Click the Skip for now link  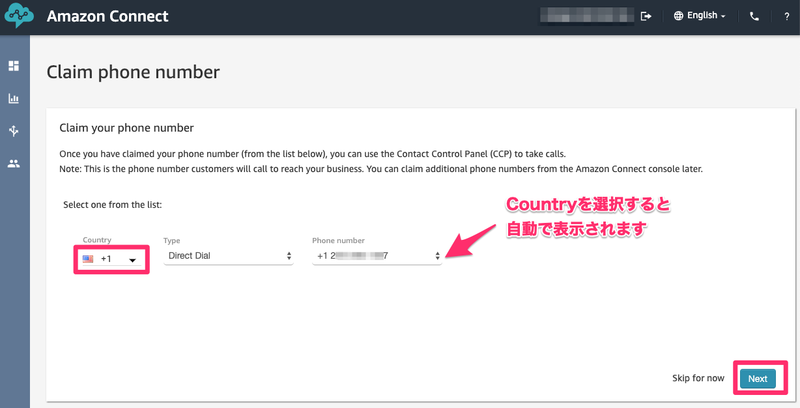(x=698, y=378)
